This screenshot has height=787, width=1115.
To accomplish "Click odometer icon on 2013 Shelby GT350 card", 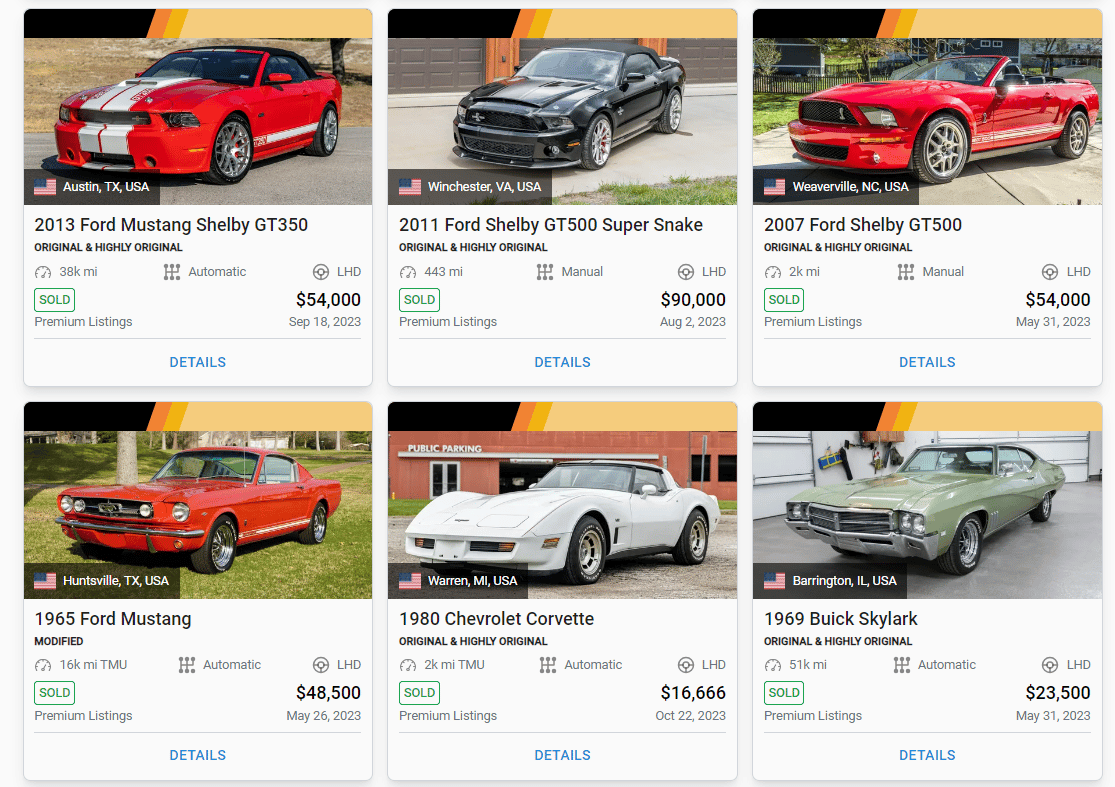I will pos(43,272).
